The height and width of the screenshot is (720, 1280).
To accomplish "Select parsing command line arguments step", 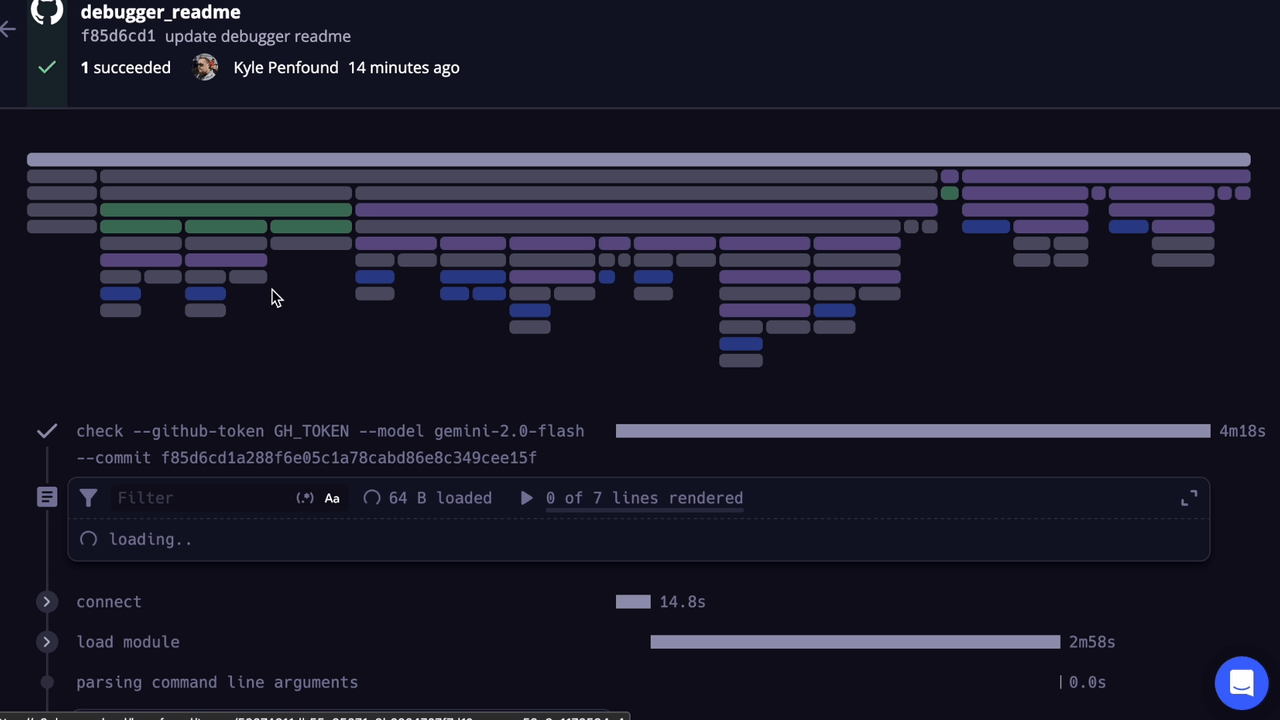I will coord(217,682).
